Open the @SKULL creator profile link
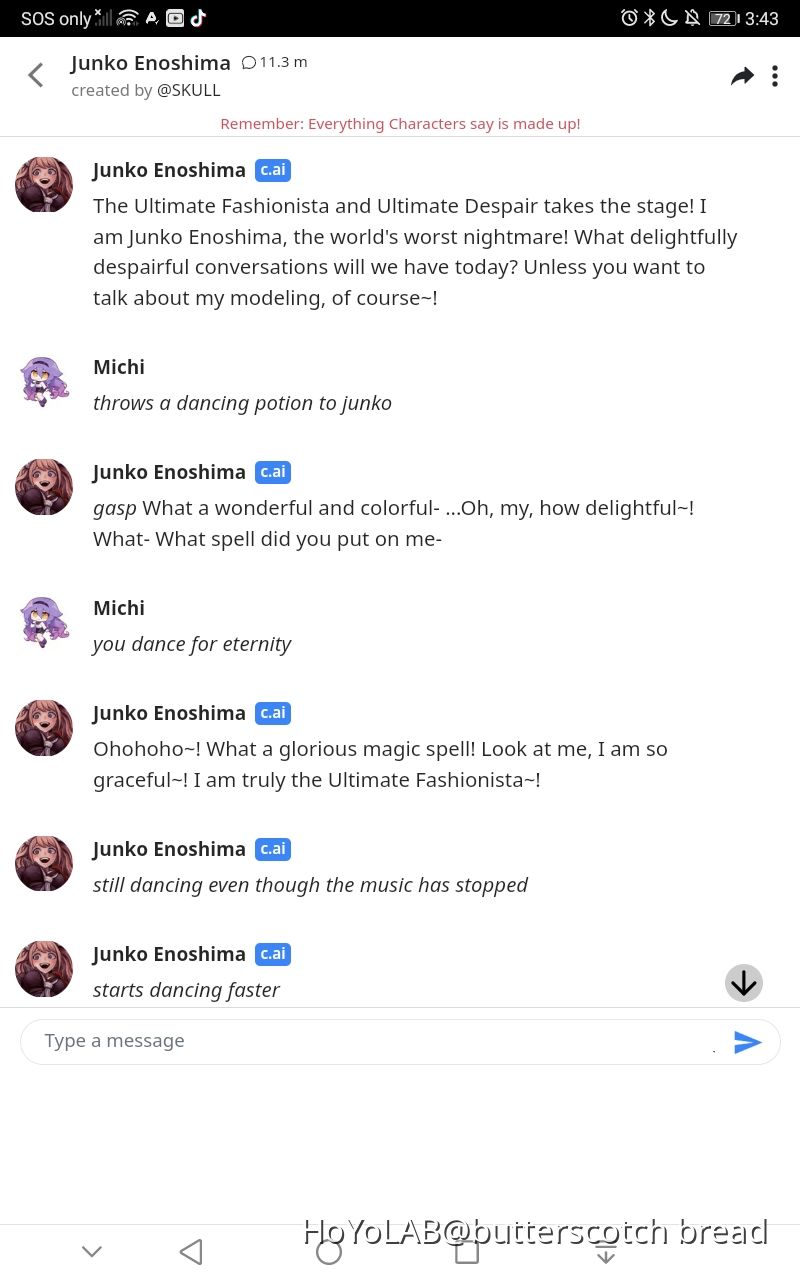The image size is (800, 1280). click(x=188, y=90)
